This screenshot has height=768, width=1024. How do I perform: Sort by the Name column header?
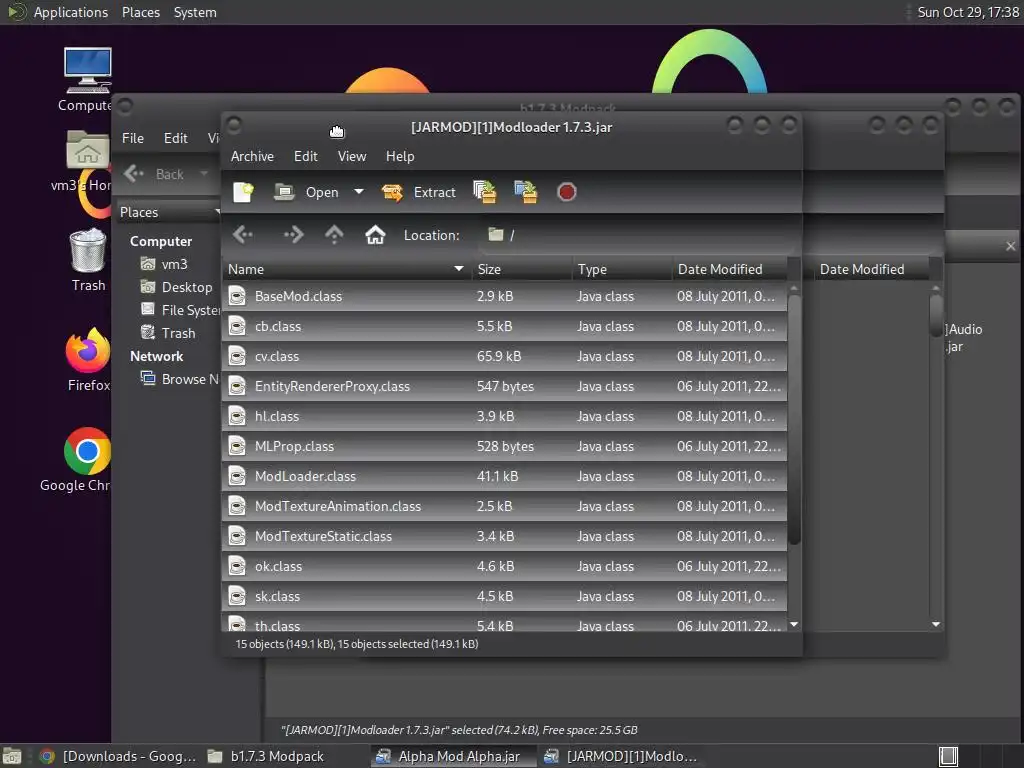346,269
